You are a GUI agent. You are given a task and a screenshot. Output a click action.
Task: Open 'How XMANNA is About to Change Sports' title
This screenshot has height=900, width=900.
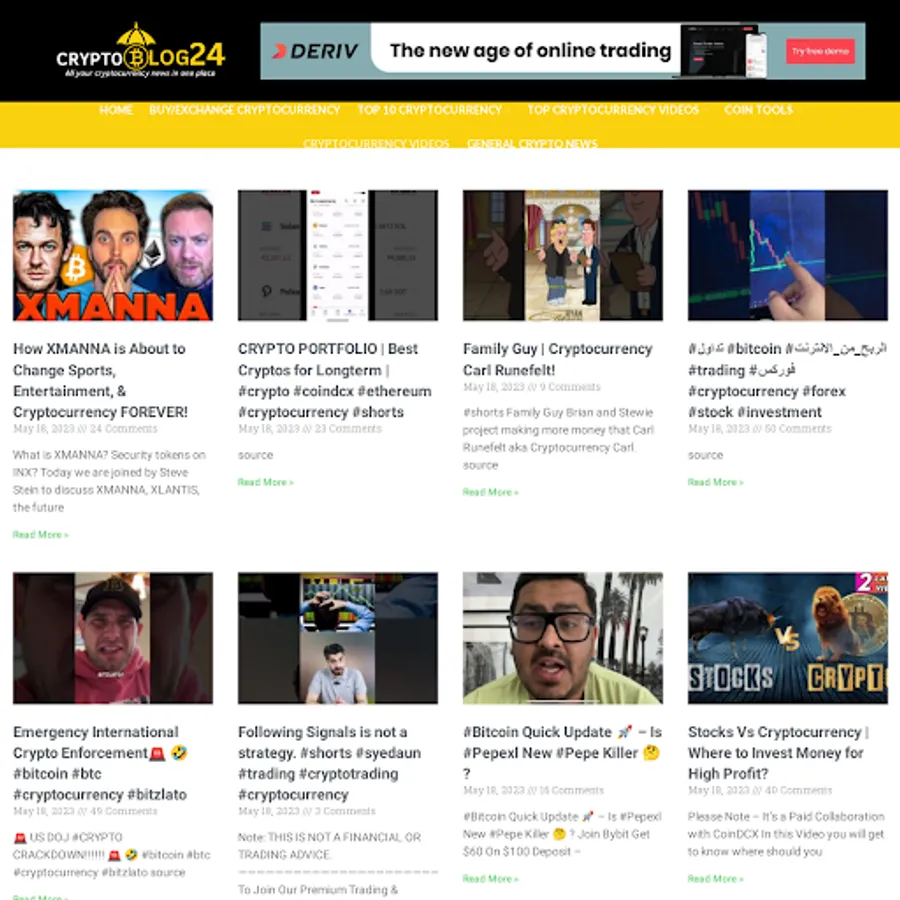tap(100, 381)
